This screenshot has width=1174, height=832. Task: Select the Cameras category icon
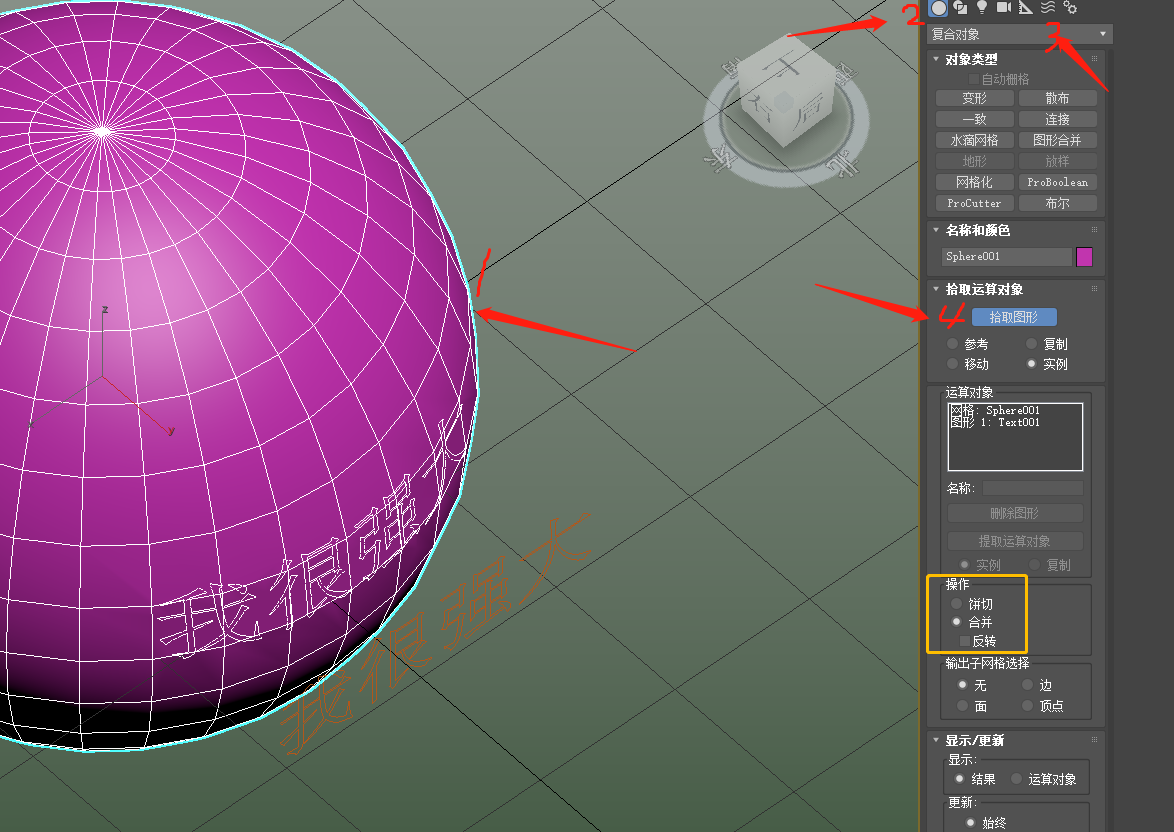coord(1004,8)
